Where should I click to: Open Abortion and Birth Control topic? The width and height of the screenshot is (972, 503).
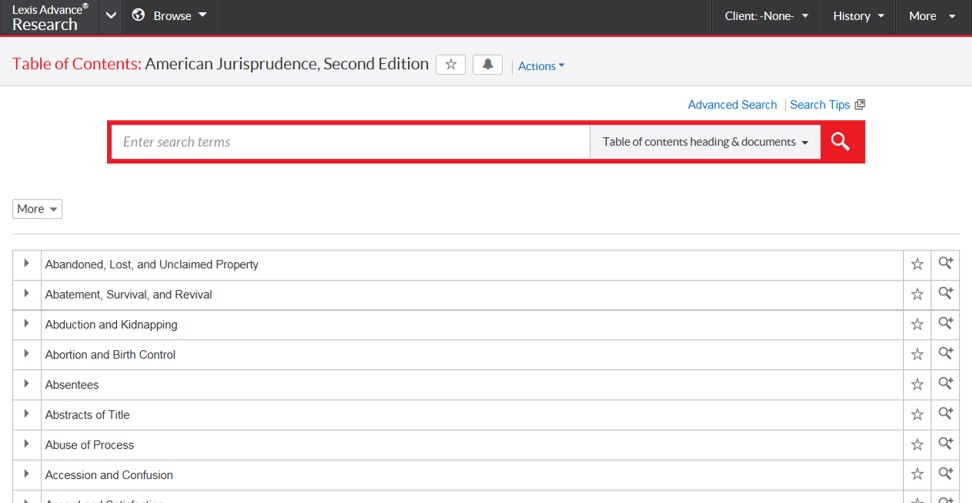[x=110, y=355]
